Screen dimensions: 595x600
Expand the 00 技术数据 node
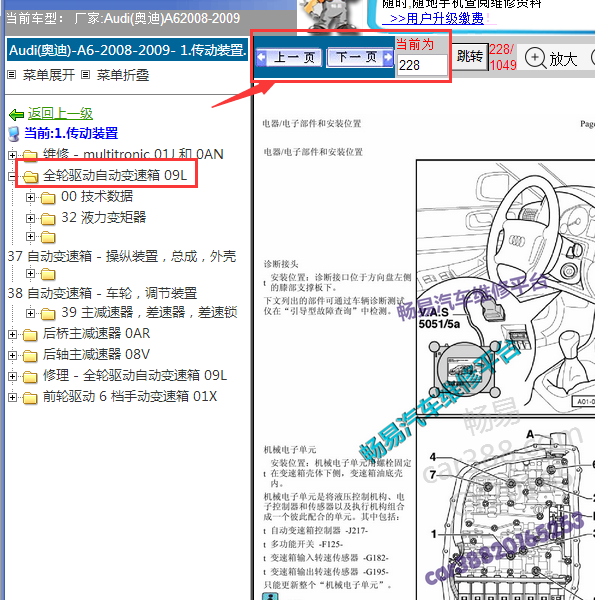[x=30, y=197]
